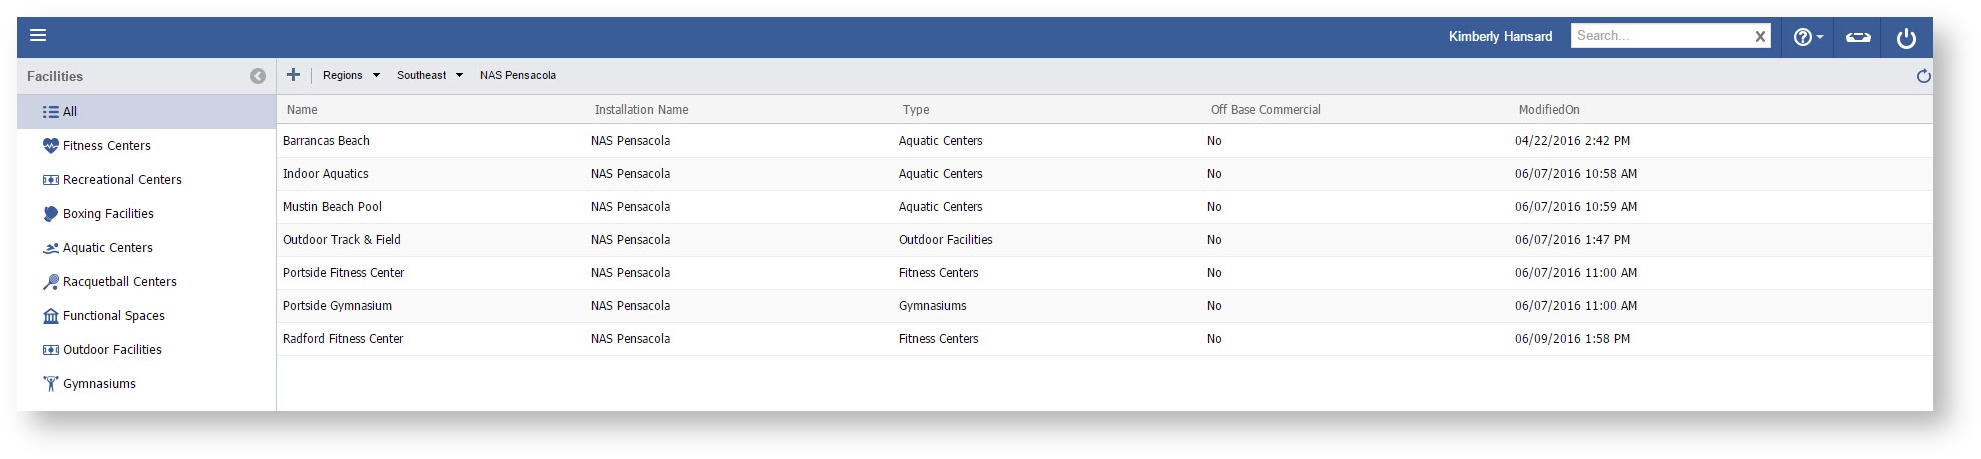Select Fitness Centers in the sidebar
Viewport: 1981px width, 459px height.
click(x=106, y=146)
